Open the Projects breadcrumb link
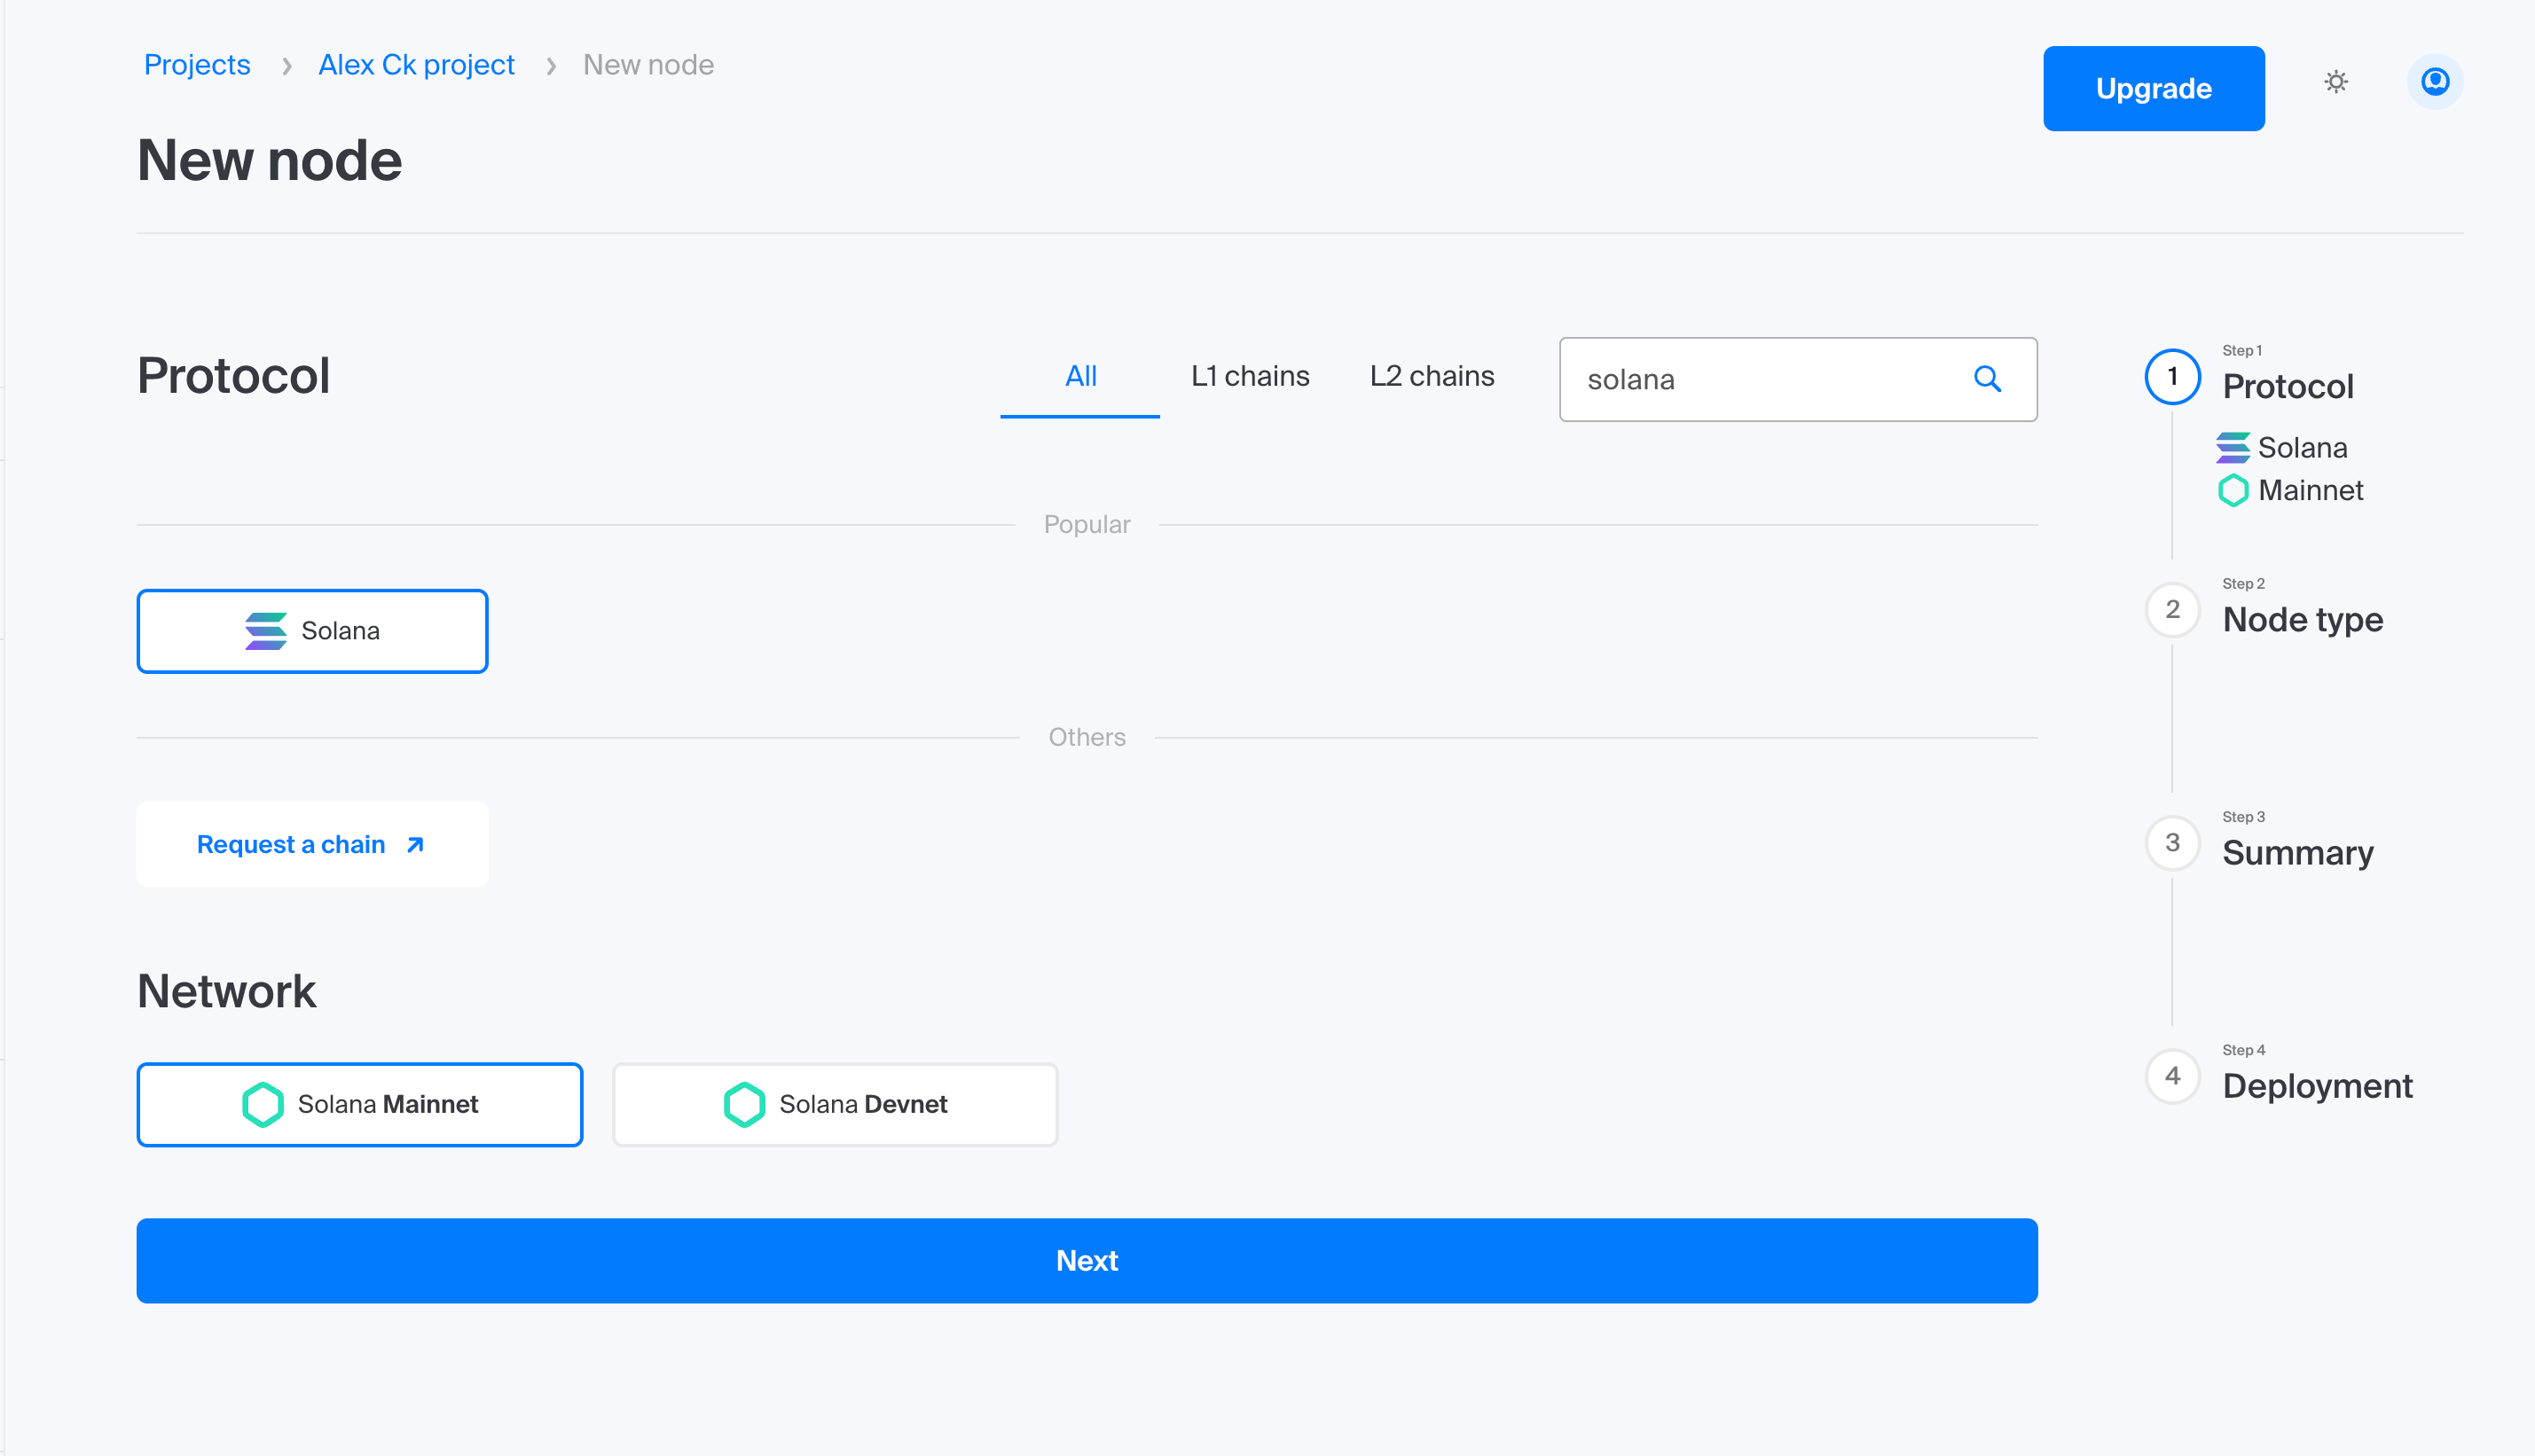Image resolution: width=2535 pixels, height=1456 pixels. pos(197,65)
